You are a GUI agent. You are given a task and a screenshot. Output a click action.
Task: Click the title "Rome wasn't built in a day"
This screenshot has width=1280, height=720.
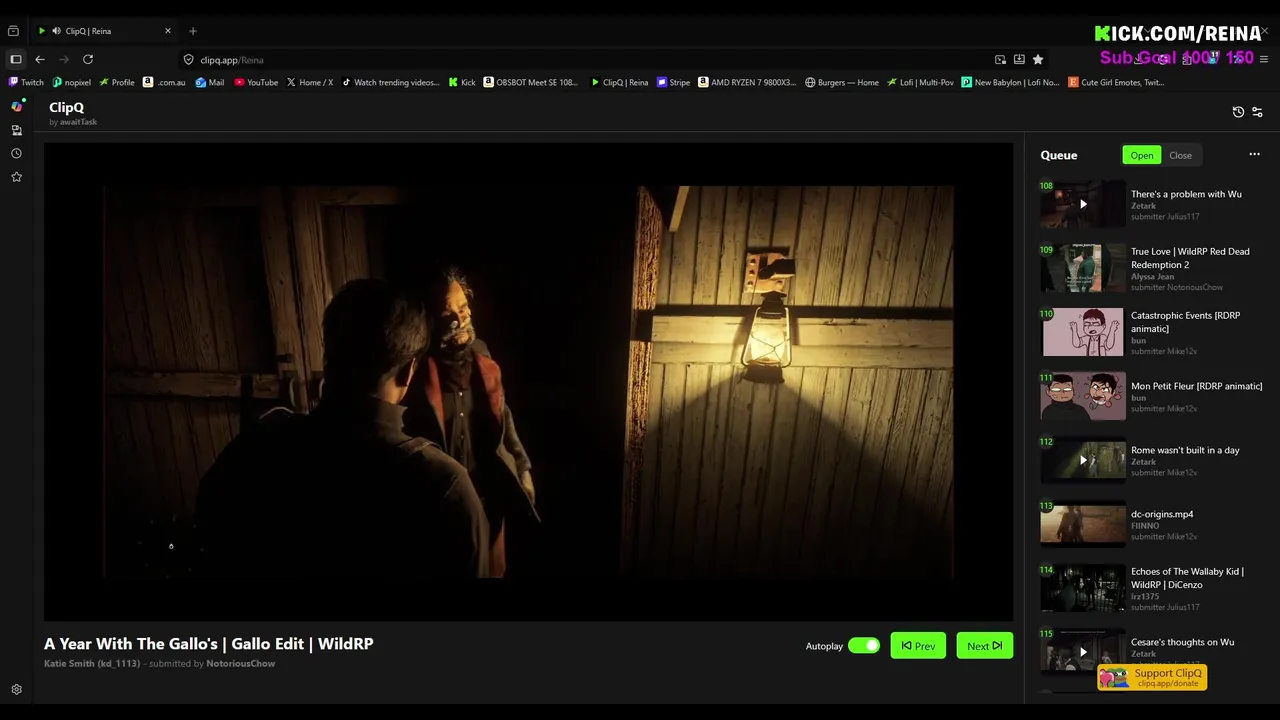(x=1185, y=450)
